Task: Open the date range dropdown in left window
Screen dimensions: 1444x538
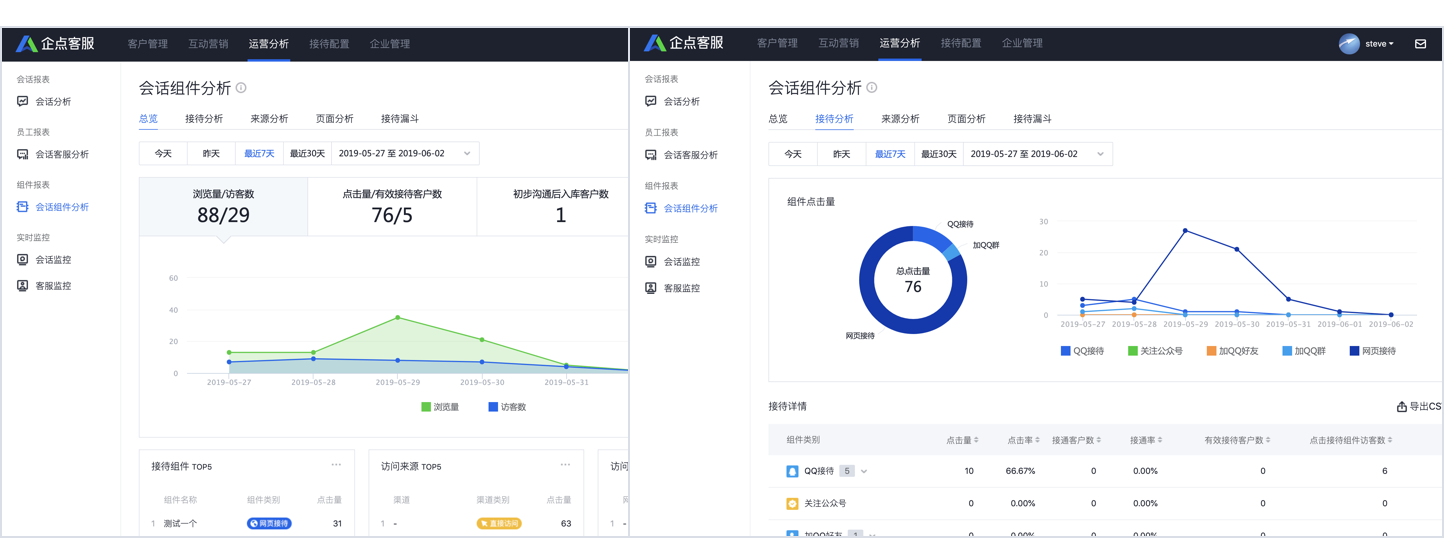Action: click(405, 154)
